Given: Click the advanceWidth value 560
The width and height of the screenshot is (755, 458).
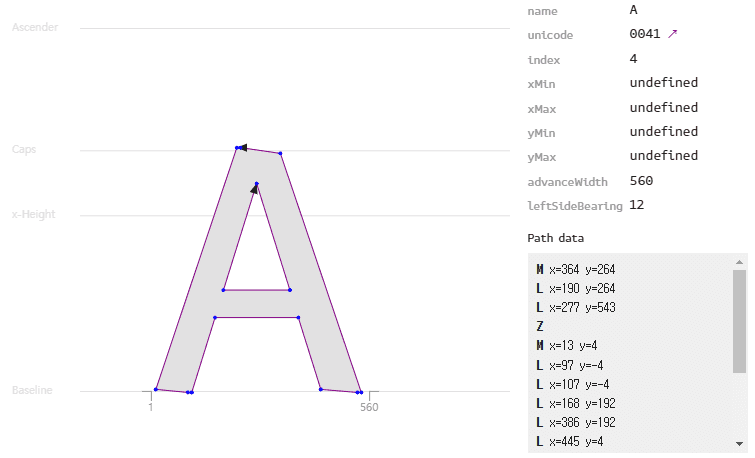Looking at the screenshot, I should (641, 181).
